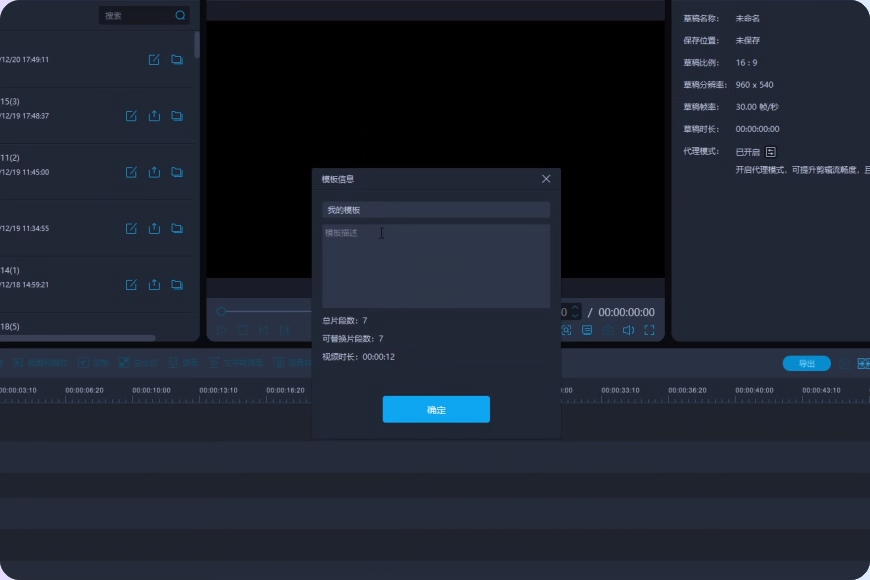Click timeline ruler at 00:00:06:20
The image size is (870, 580).
click(84, 391)
